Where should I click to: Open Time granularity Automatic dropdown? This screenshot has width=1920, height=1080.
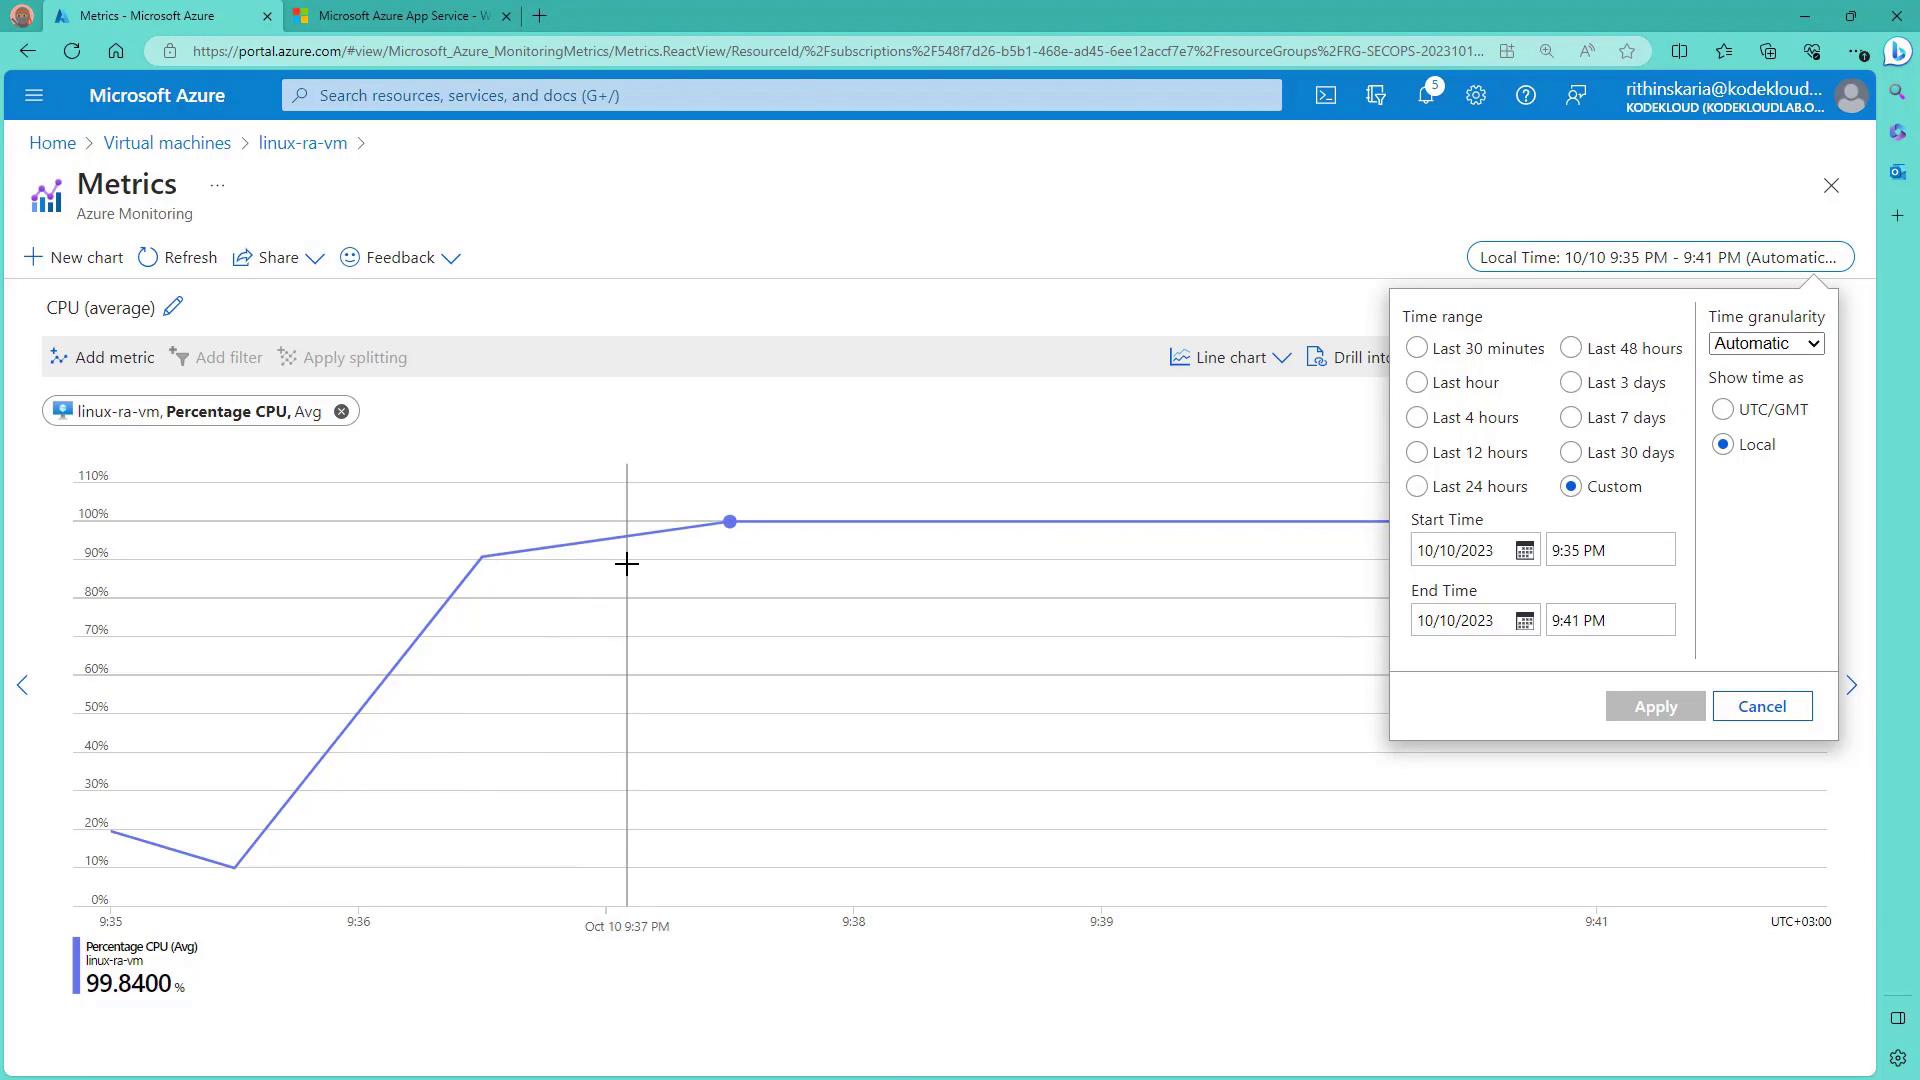pyautogui.click(x=1765, y=343)
